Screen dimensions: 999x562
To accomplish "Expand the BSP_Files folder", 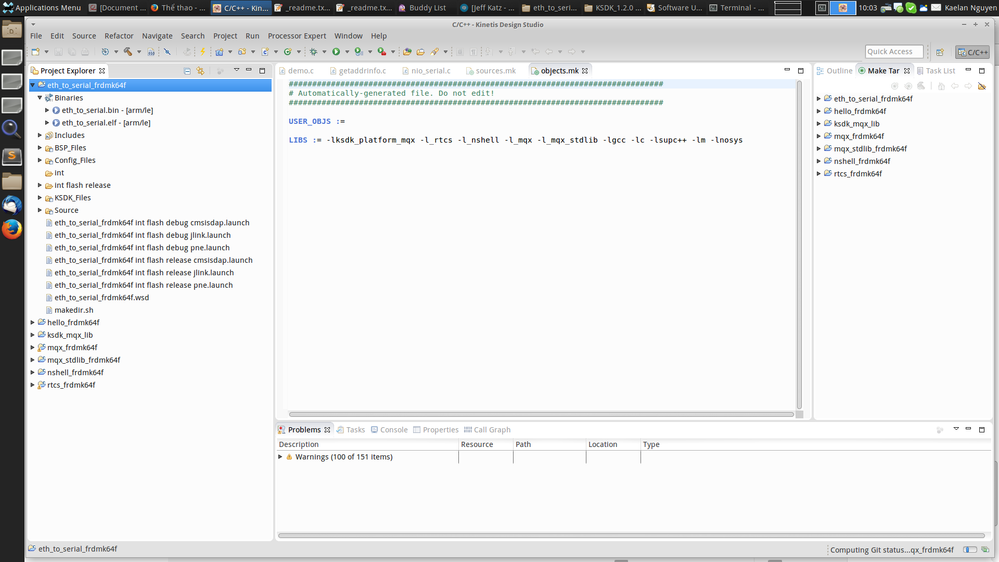I will coord(40,148).
